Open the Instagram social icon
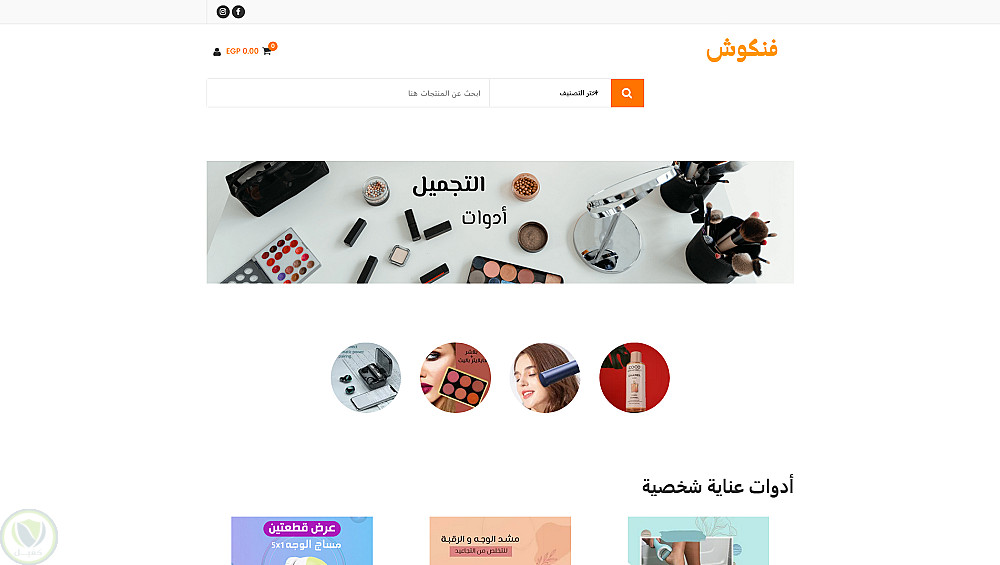The image size is (1000, 565). point(223,11)
